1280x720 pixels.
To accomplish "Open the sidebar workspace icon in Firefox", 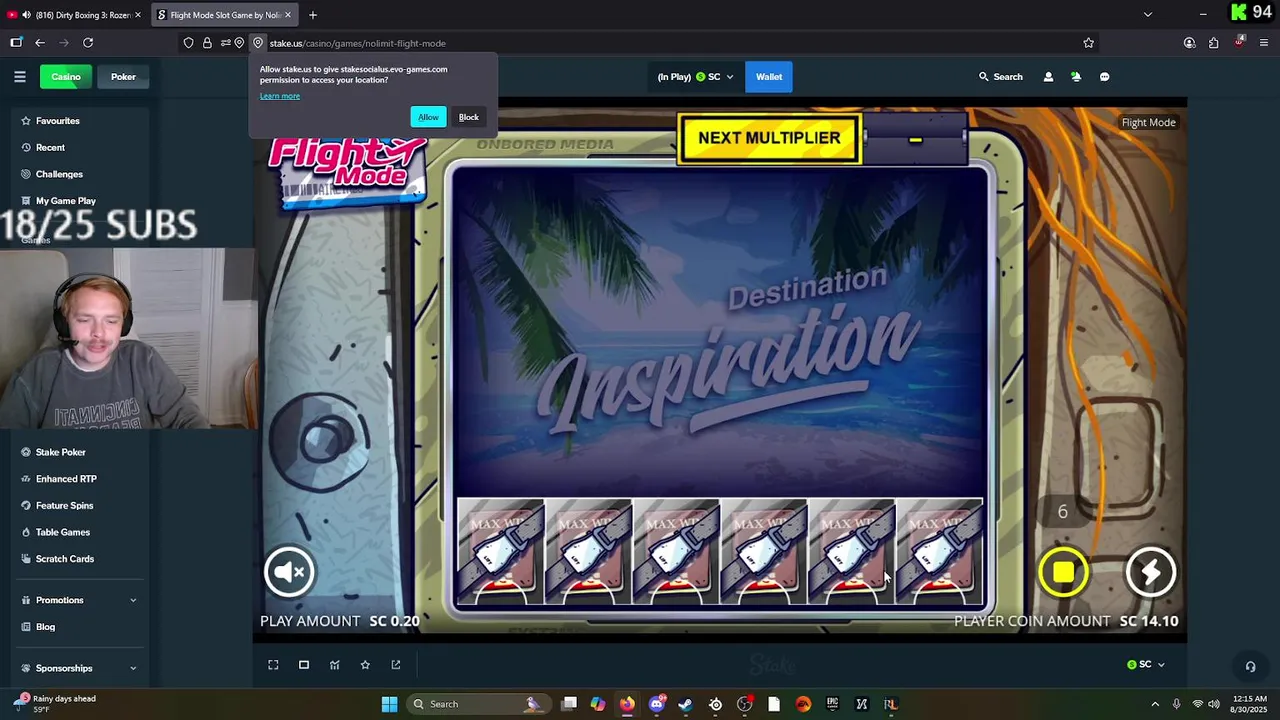I will (x=16, y=43).
